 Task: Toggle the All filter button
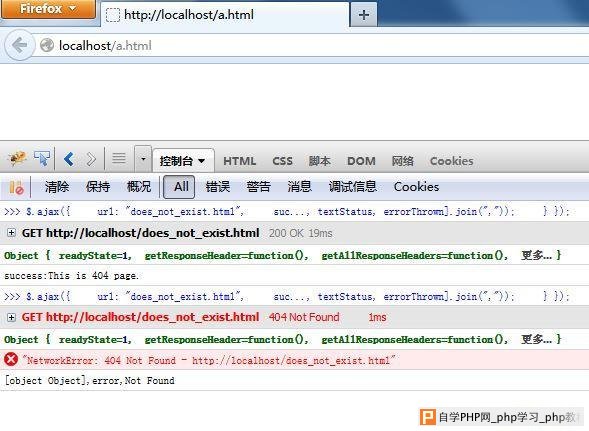coord(179,187)
